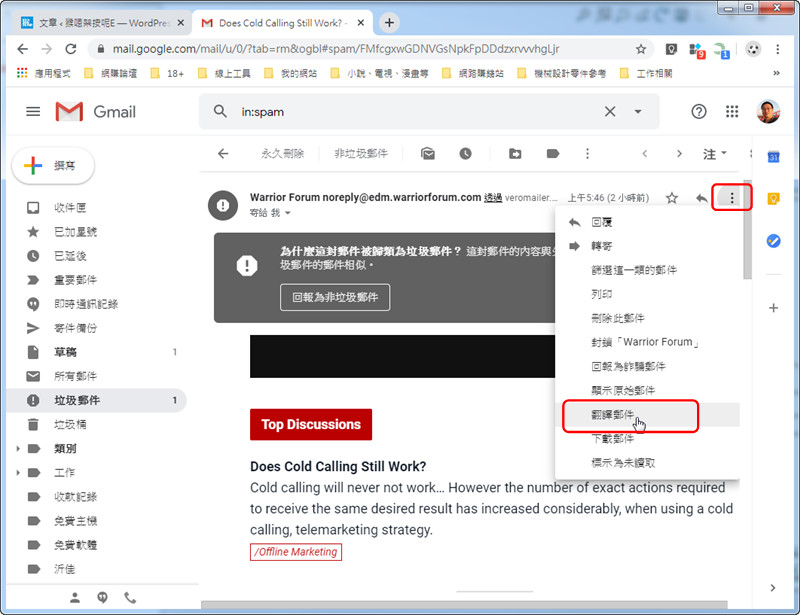Select 翻譯郵件 menu item
Screen dimensions: 800x615
coord(647,415)
